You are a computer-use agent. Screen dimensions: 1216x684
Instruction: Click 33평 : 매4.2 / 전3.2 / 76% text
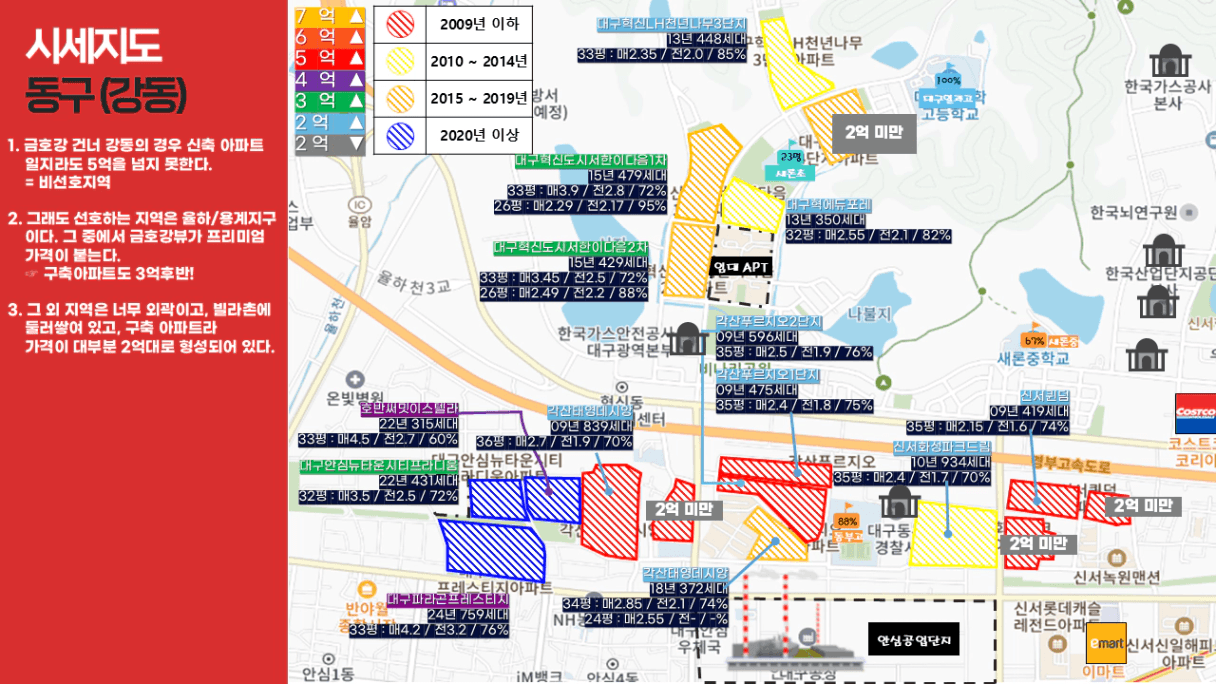pos(429,629)
